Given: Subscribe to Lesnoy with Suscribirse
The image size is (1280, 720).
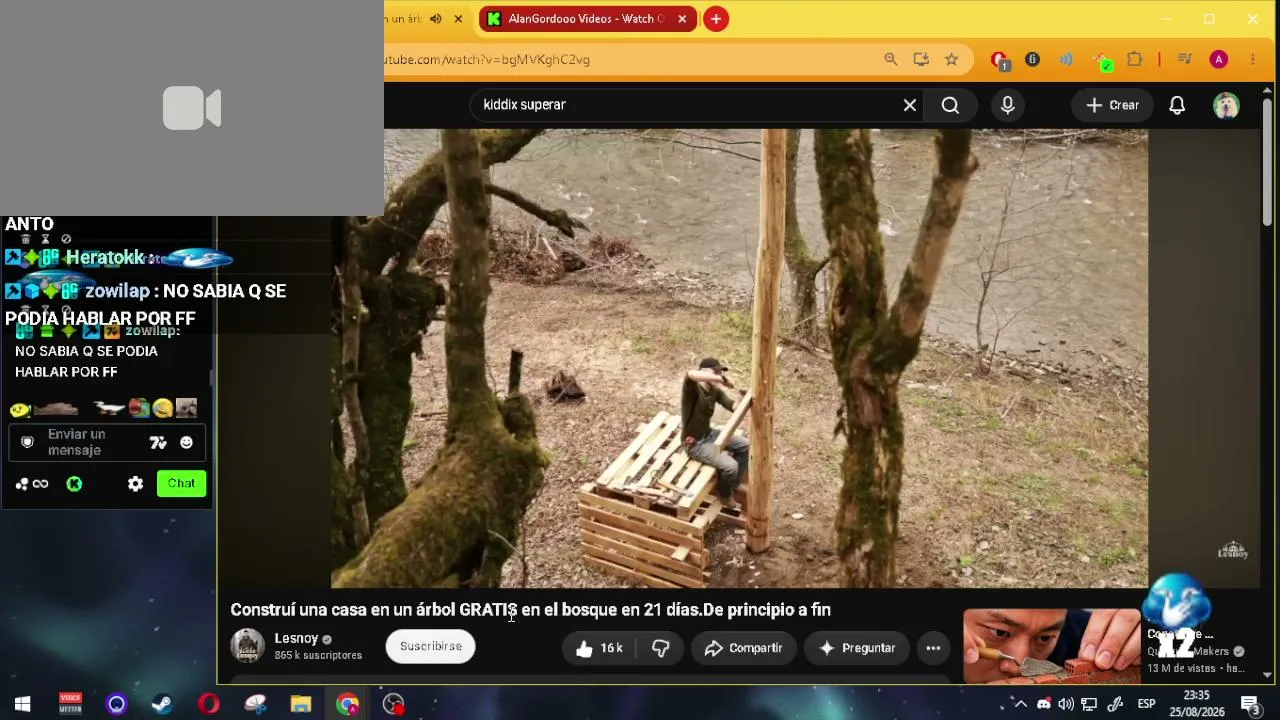Looking at the screenshot, I should click(431, 647).
